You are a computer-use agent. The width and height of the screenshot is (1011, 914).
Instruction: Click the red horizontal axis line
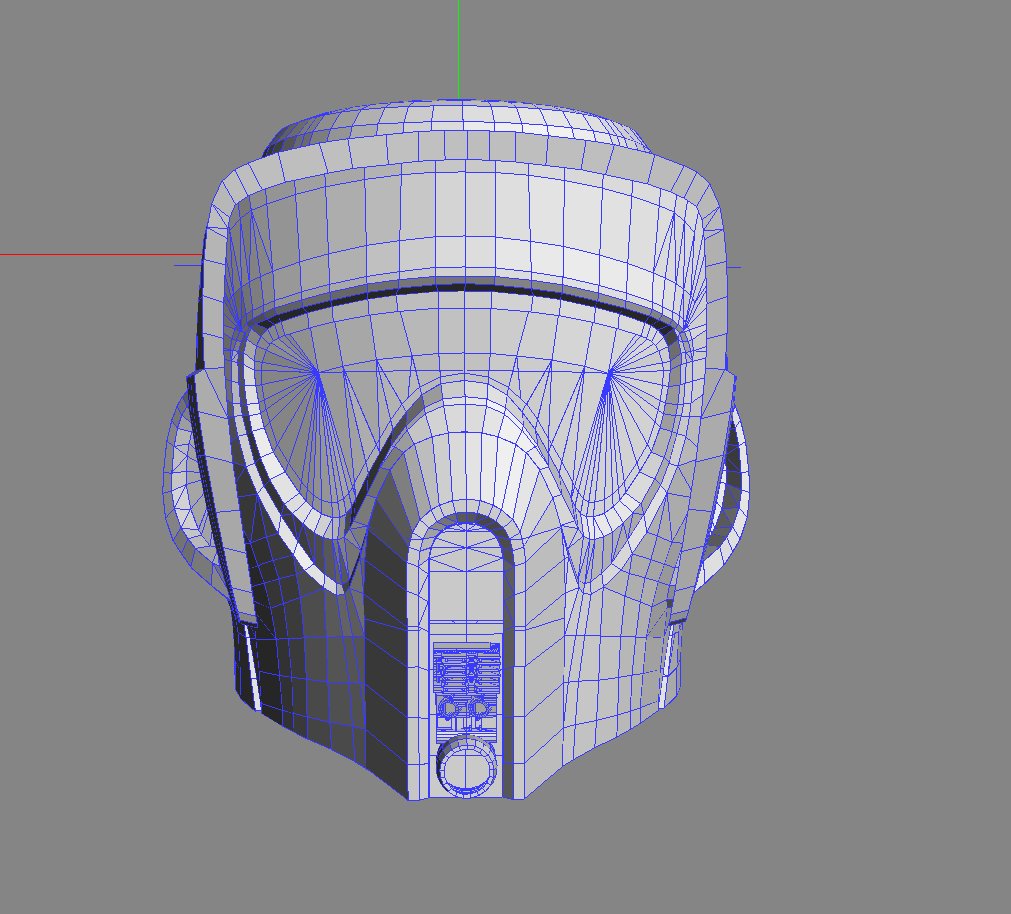101,255
